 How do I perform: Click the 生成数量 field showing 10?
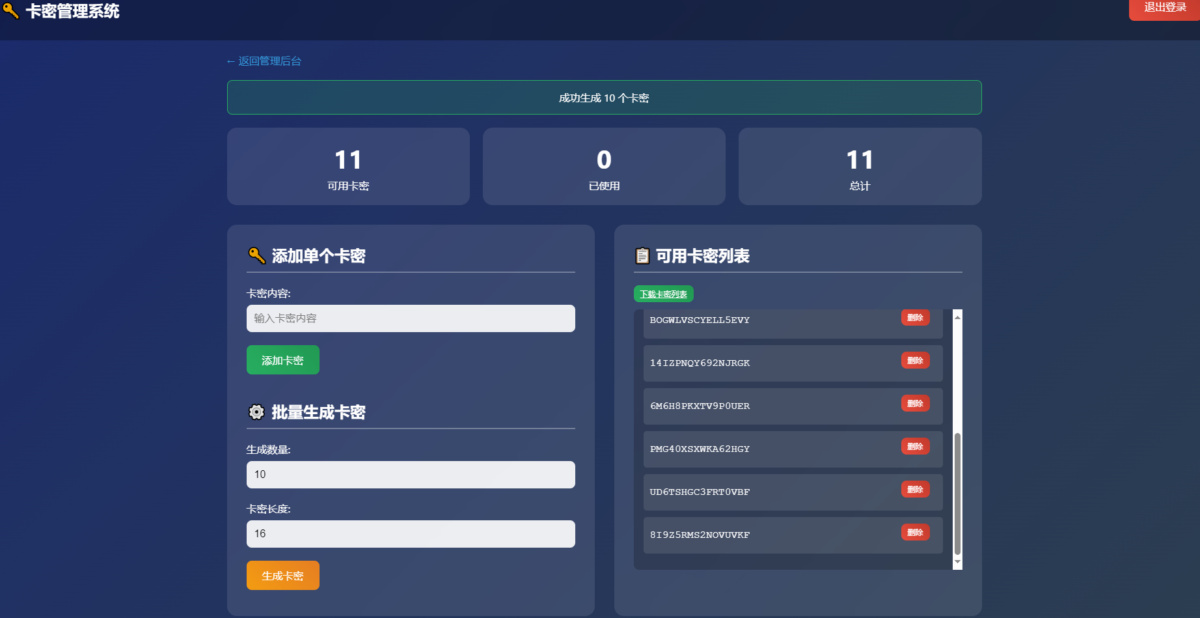(410, 474)
